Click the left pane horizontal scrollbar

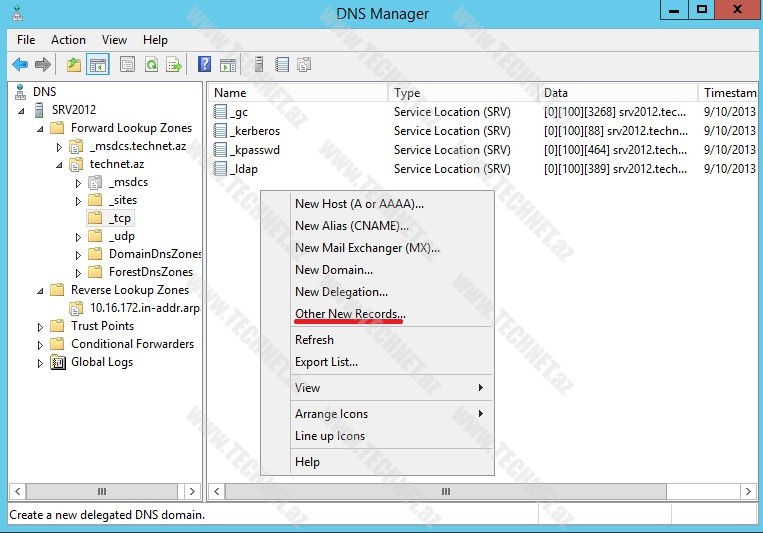(102, 492)
